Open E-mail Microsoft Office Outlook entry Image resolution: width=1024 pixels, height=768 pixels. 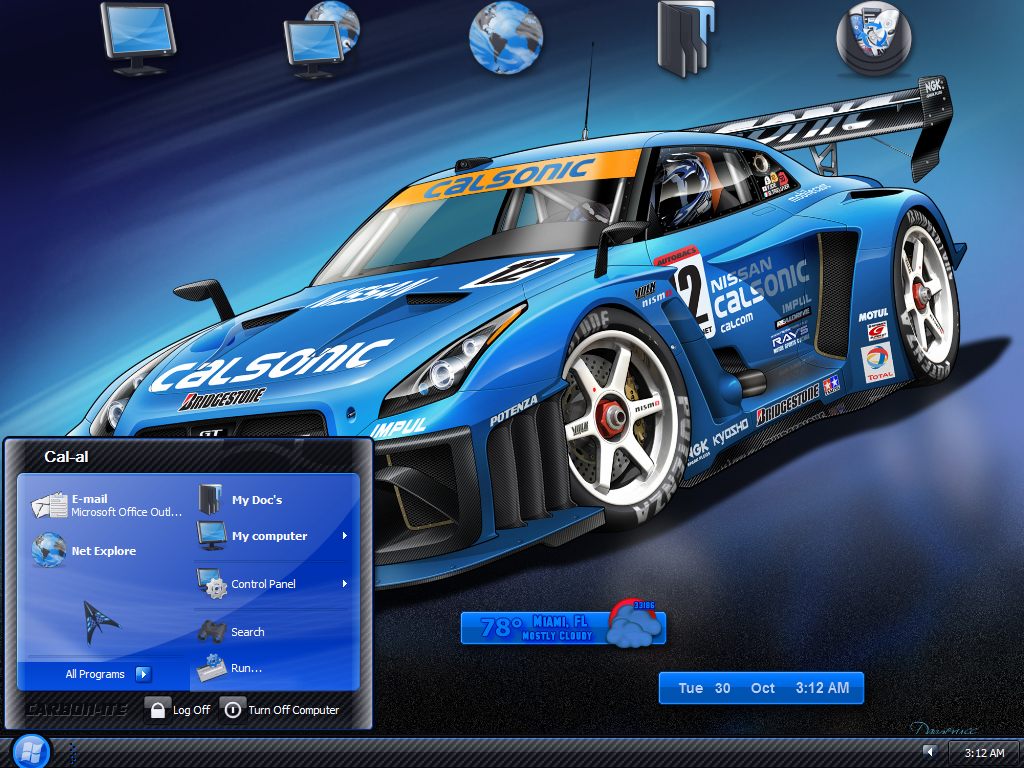click(x=107, y=505)
